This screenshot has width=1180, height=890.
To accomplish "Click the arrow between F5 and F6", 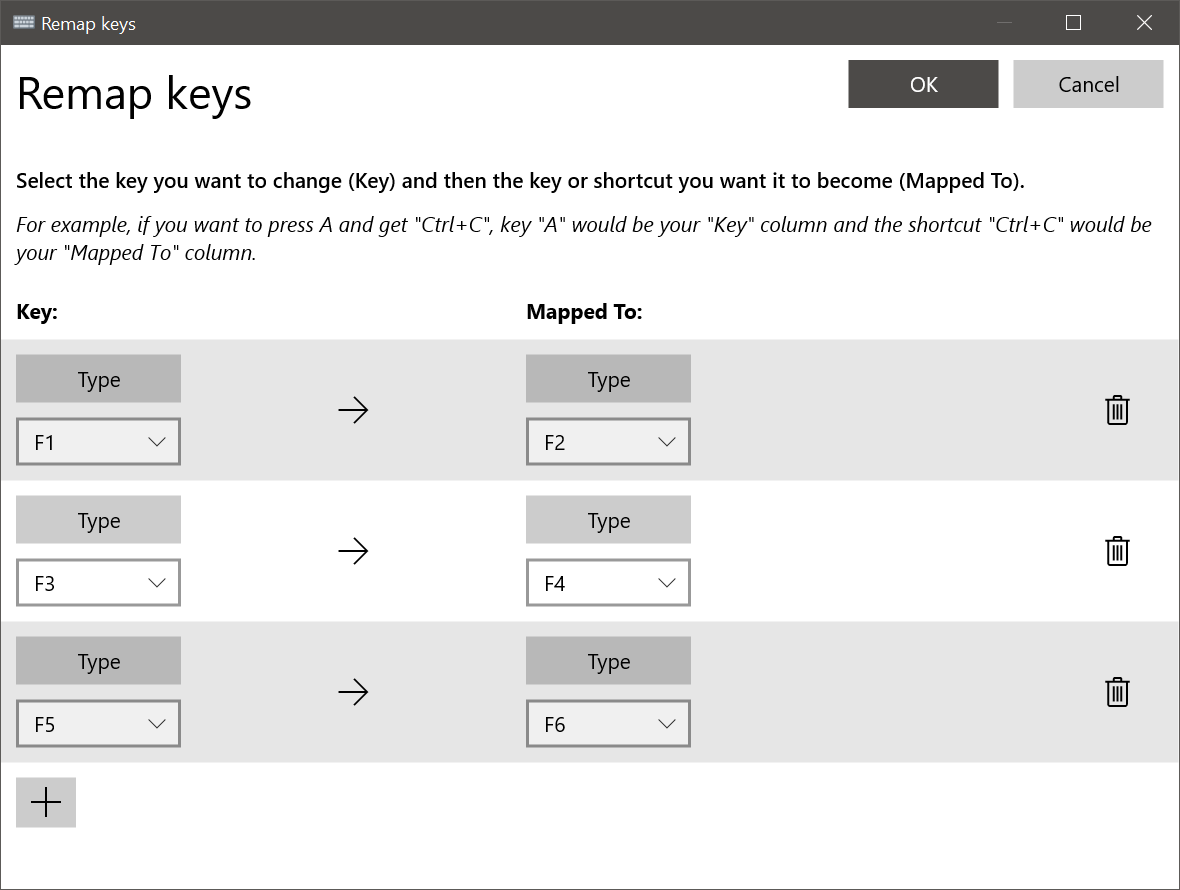I will pos(353,692).
